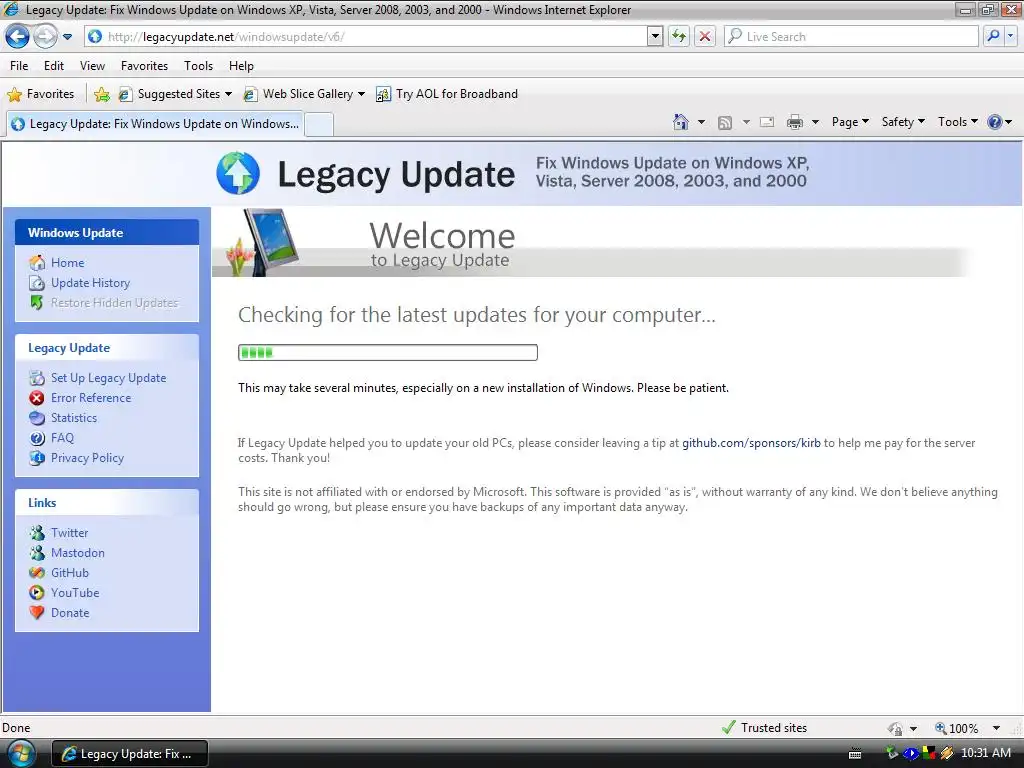The width and height of the screenshot is (1024, 768).
Task: Open Set Up Legacy Update link
Action: click(108, 378)
